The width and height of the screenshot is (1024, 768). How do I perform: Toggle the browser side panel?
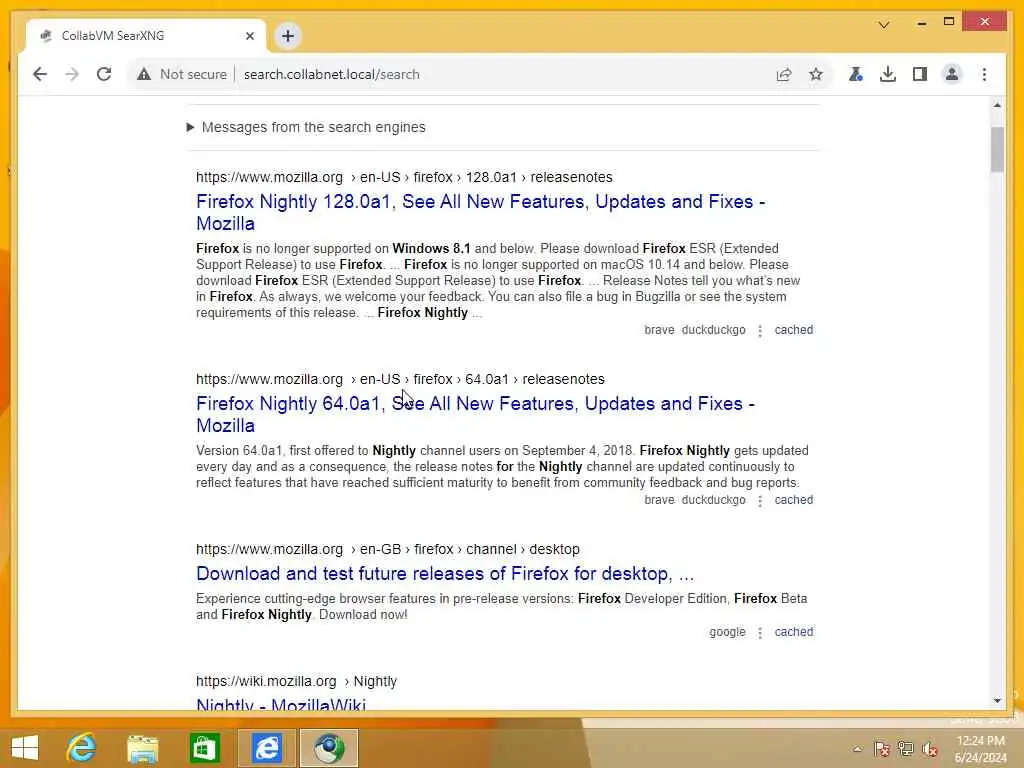point(920,74)
